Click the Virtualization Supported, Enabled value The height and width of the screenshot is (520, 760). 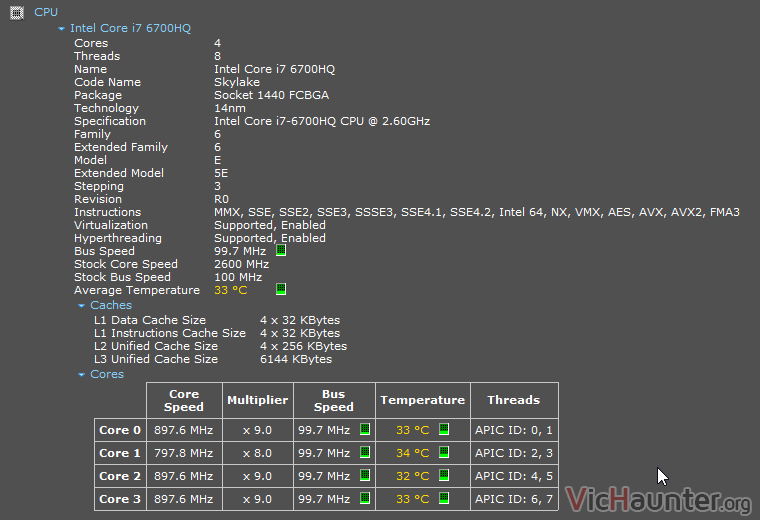coord(270,225)
